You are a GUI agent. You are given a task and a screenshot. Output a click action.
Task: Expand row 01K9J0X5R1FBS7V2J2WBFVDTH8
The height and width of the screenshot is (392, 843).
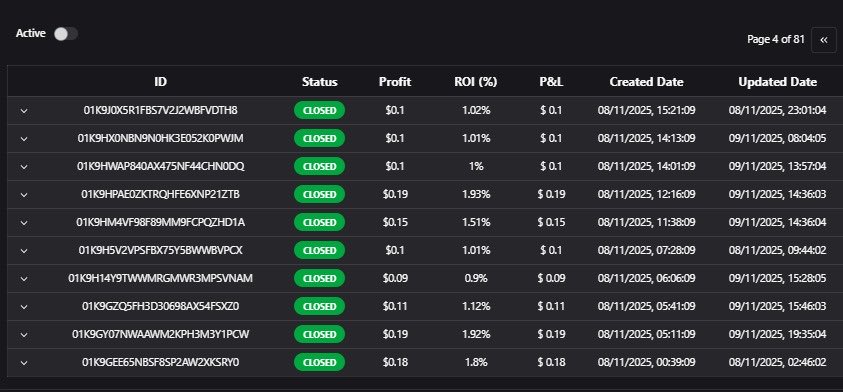coord(24,111)
